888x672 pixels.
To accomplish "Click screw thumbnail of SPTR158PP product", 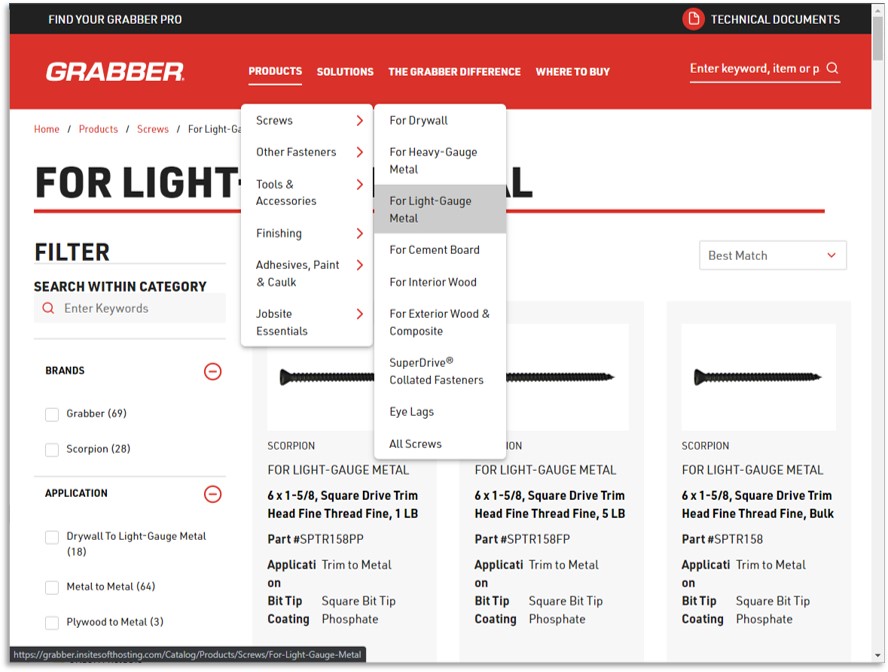I will (321, 377).
